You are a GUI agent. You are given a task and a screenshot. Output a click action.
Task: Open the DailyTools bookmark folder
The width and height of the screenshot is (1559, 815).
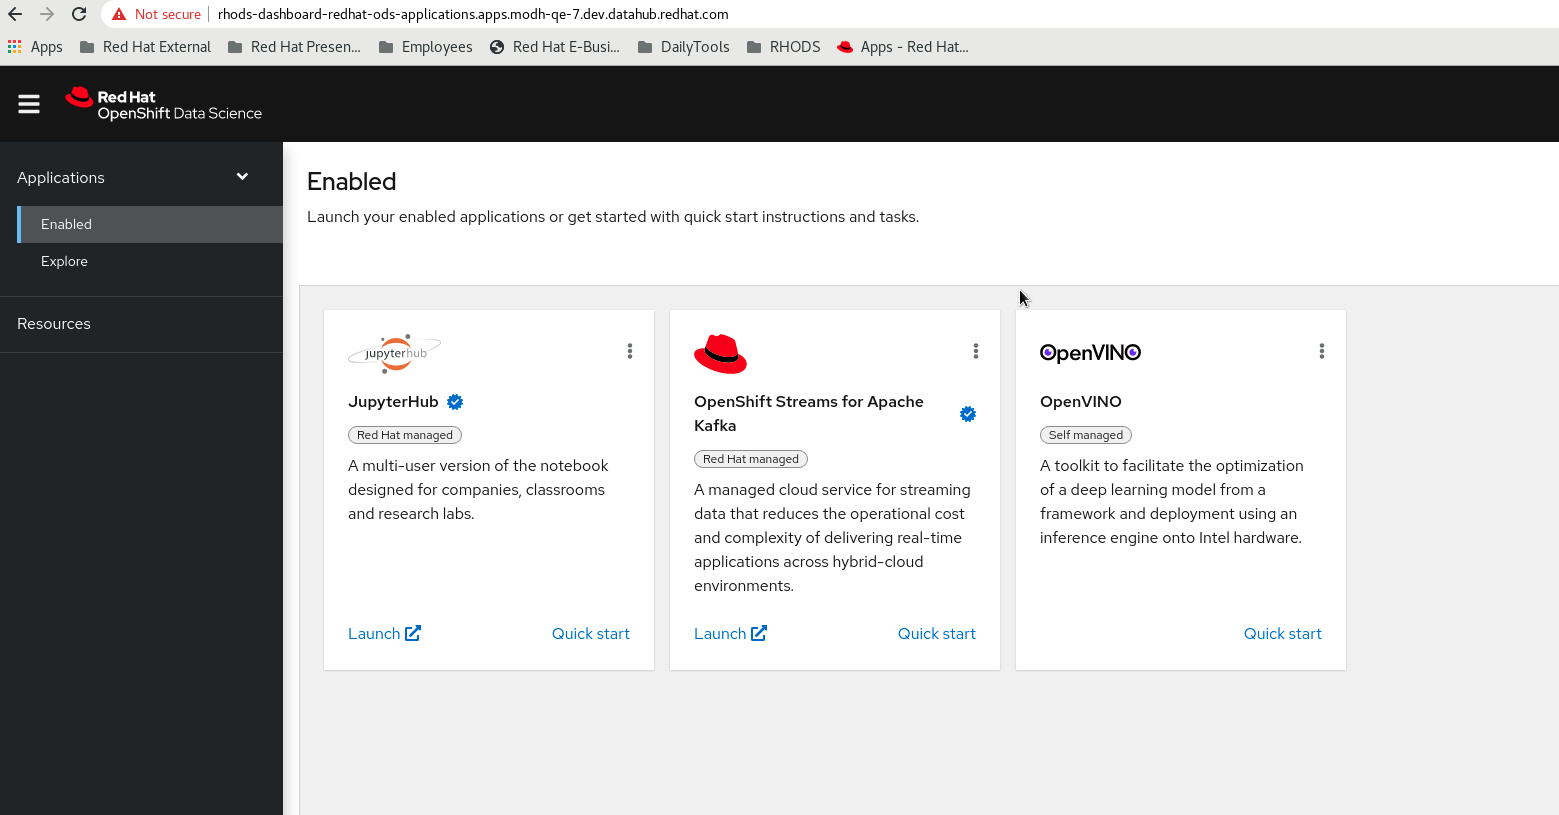683,47
